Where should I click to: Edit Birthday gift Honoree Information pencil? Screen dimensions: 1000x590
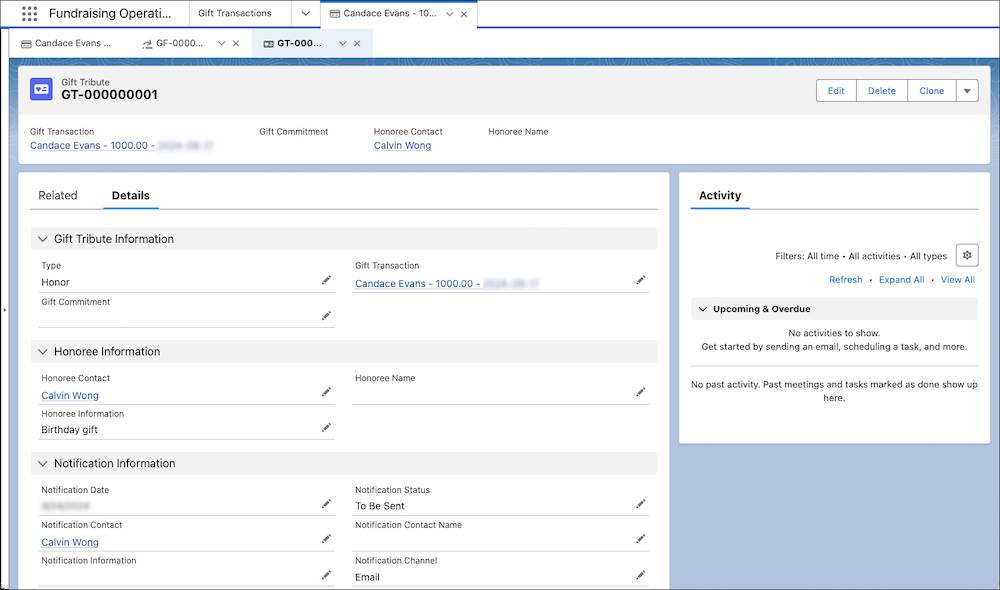(327, 427)
